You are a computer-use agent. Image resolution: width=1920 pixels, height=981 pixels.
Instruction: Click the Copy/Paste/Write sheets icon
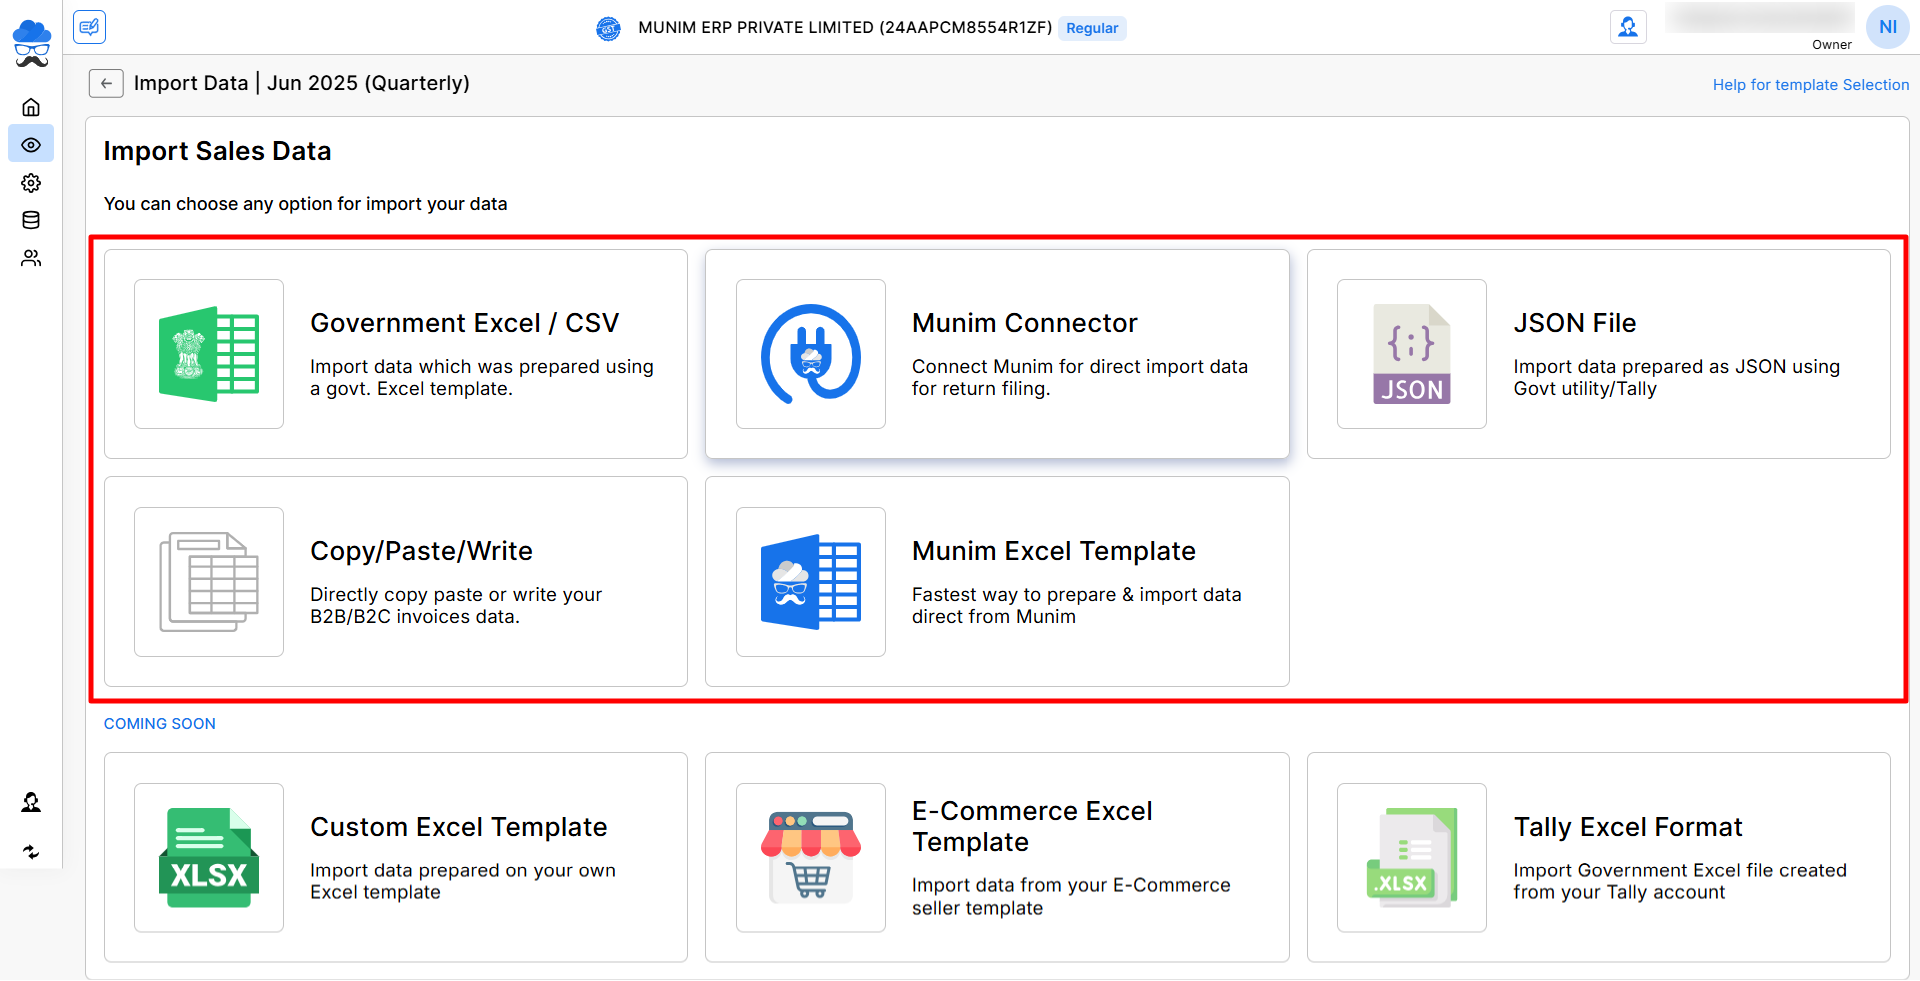tap(209, 582)
